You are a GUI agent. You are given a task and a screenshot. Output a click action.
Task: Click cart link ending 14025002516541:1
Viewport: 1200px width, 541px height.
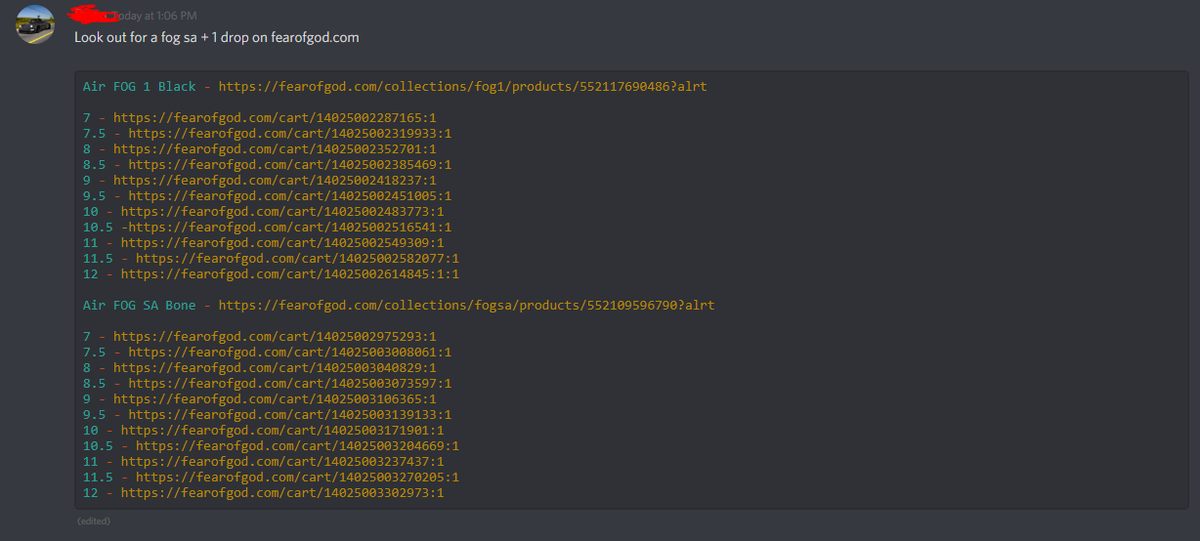click(290, 227)
